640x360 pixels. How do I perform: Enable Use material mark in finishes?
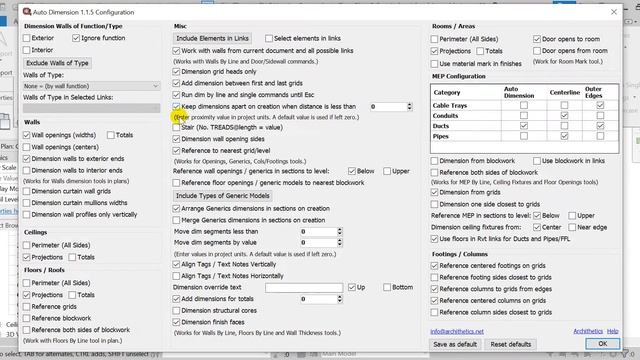[435, 64]
